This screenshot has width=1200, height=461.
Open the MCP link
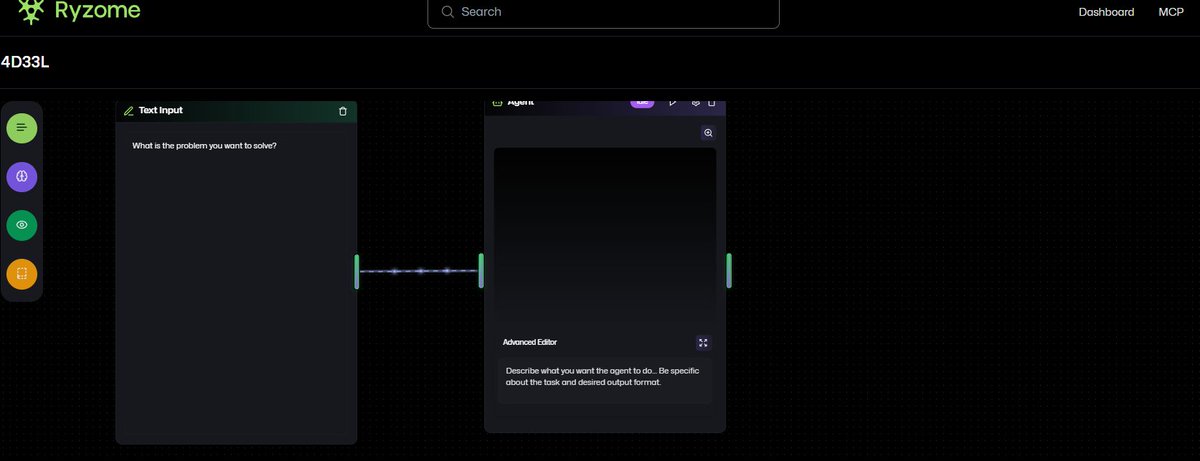[1171, 12]
